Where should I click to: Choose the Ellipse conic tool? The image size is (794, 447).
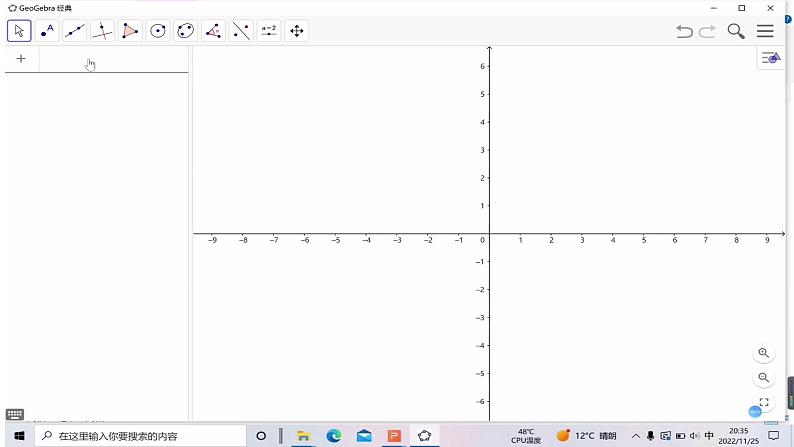point(185,31)
